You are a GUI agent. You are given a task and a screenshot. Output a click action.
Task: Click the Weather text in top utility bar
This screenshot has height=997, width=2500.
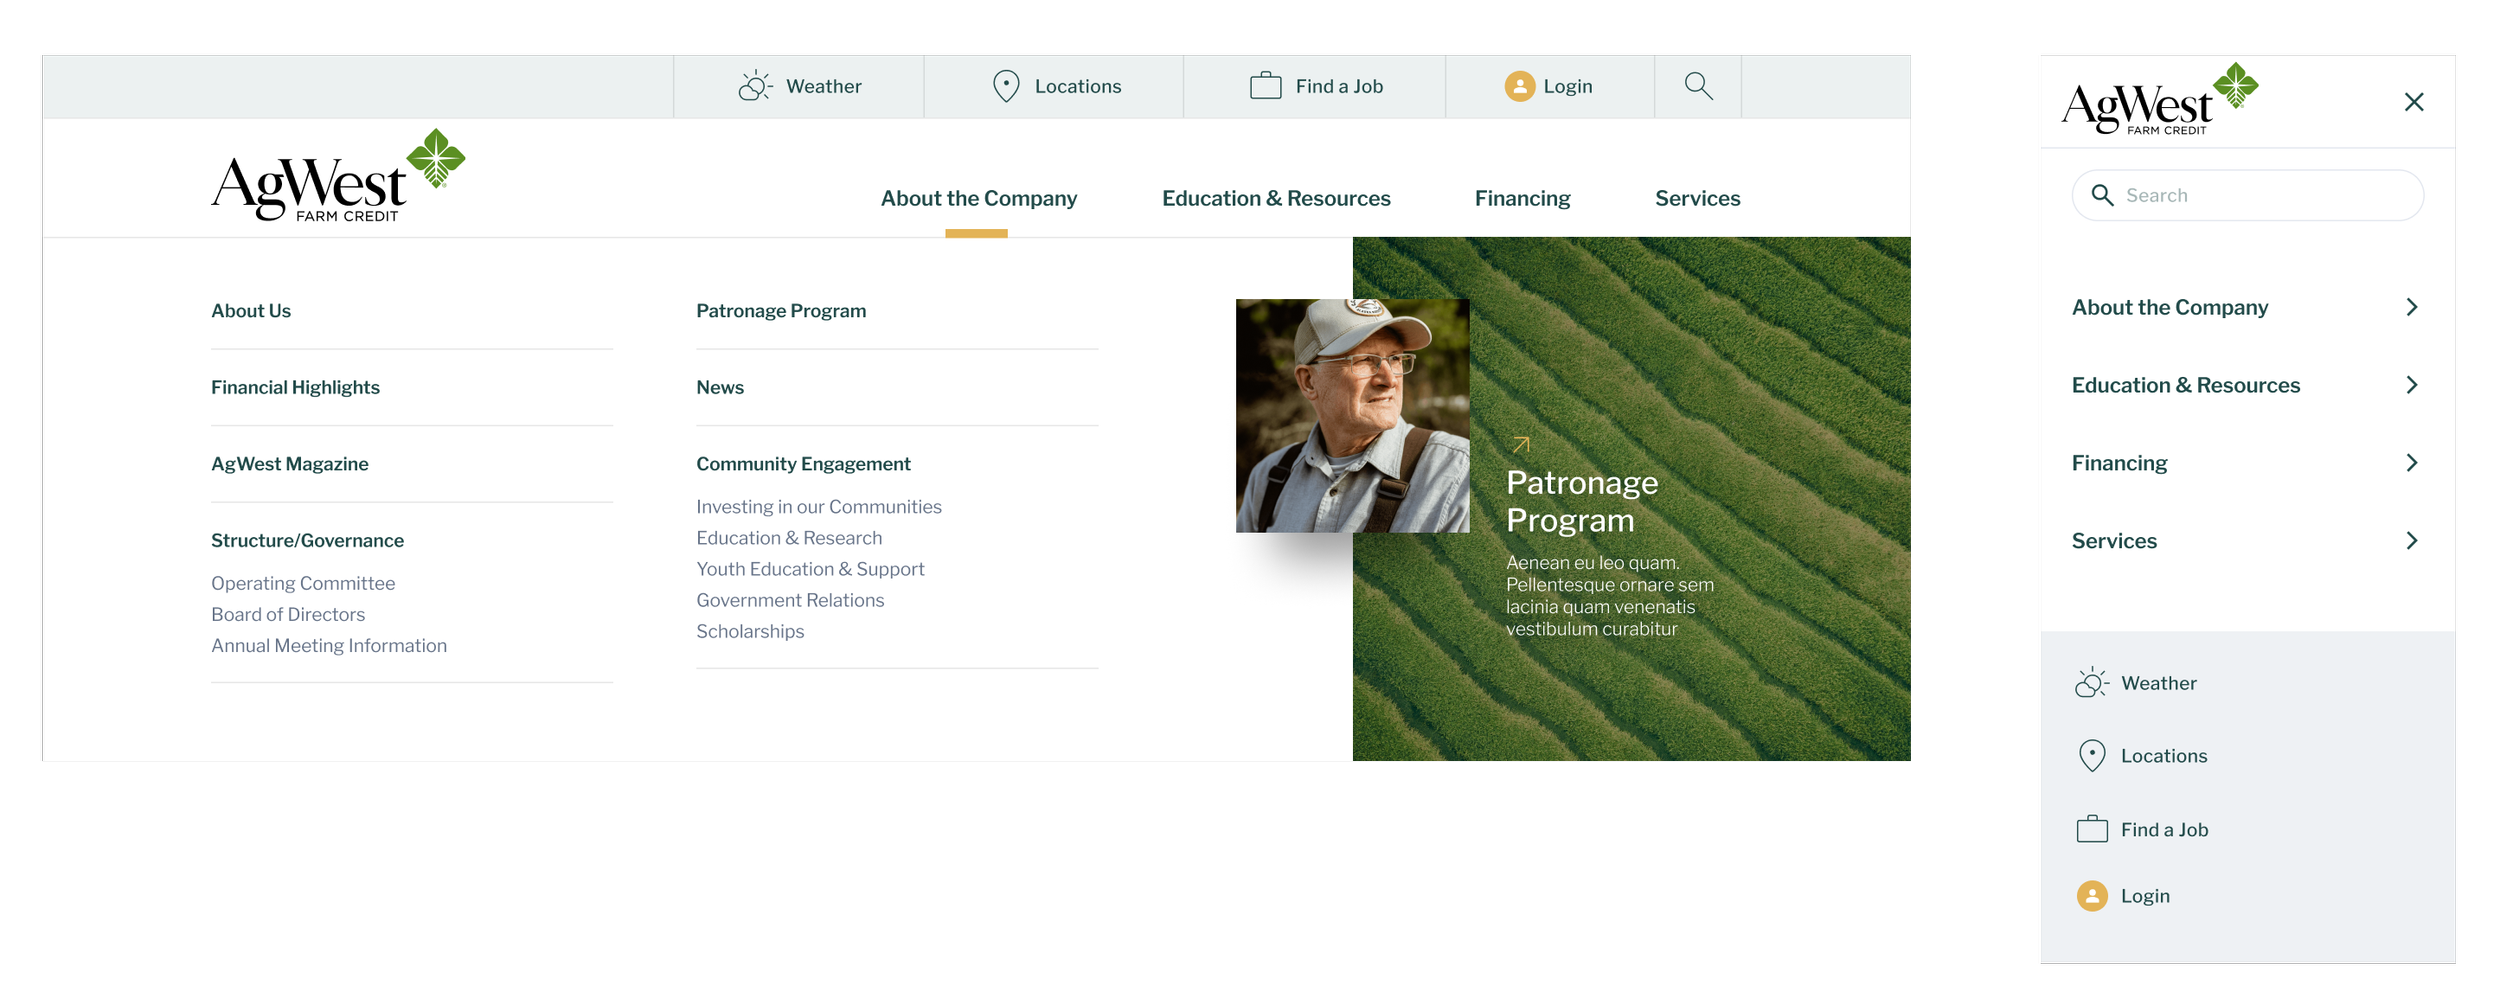click(823, 87)
